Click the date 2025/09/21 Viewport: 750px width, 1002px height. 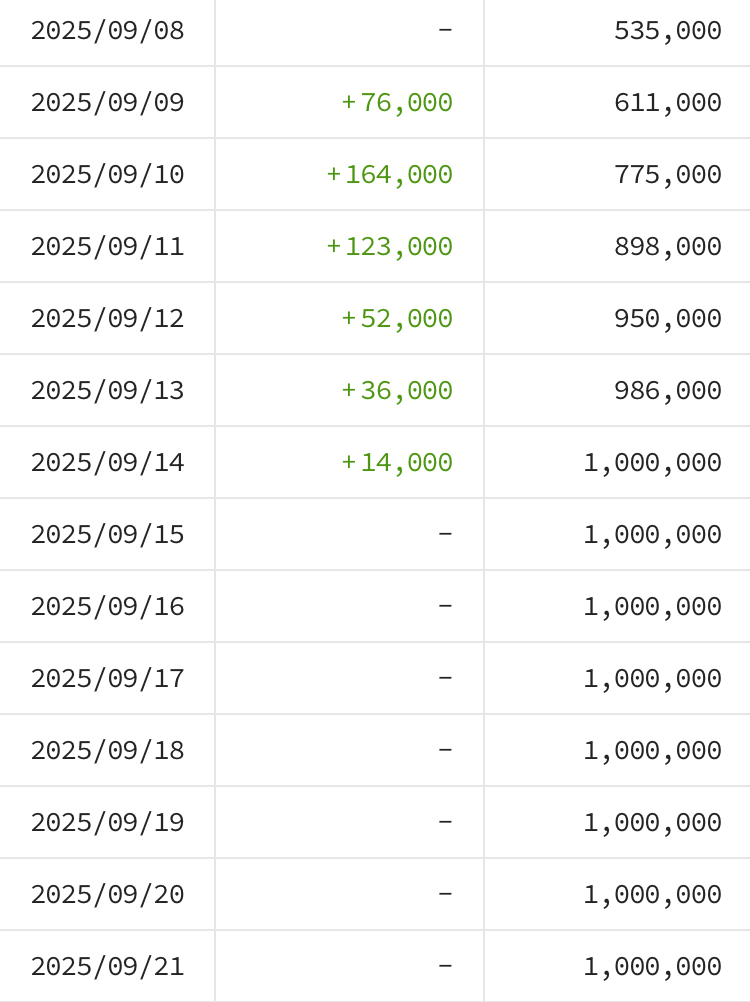pyautogui.click(x=107, y=967)
